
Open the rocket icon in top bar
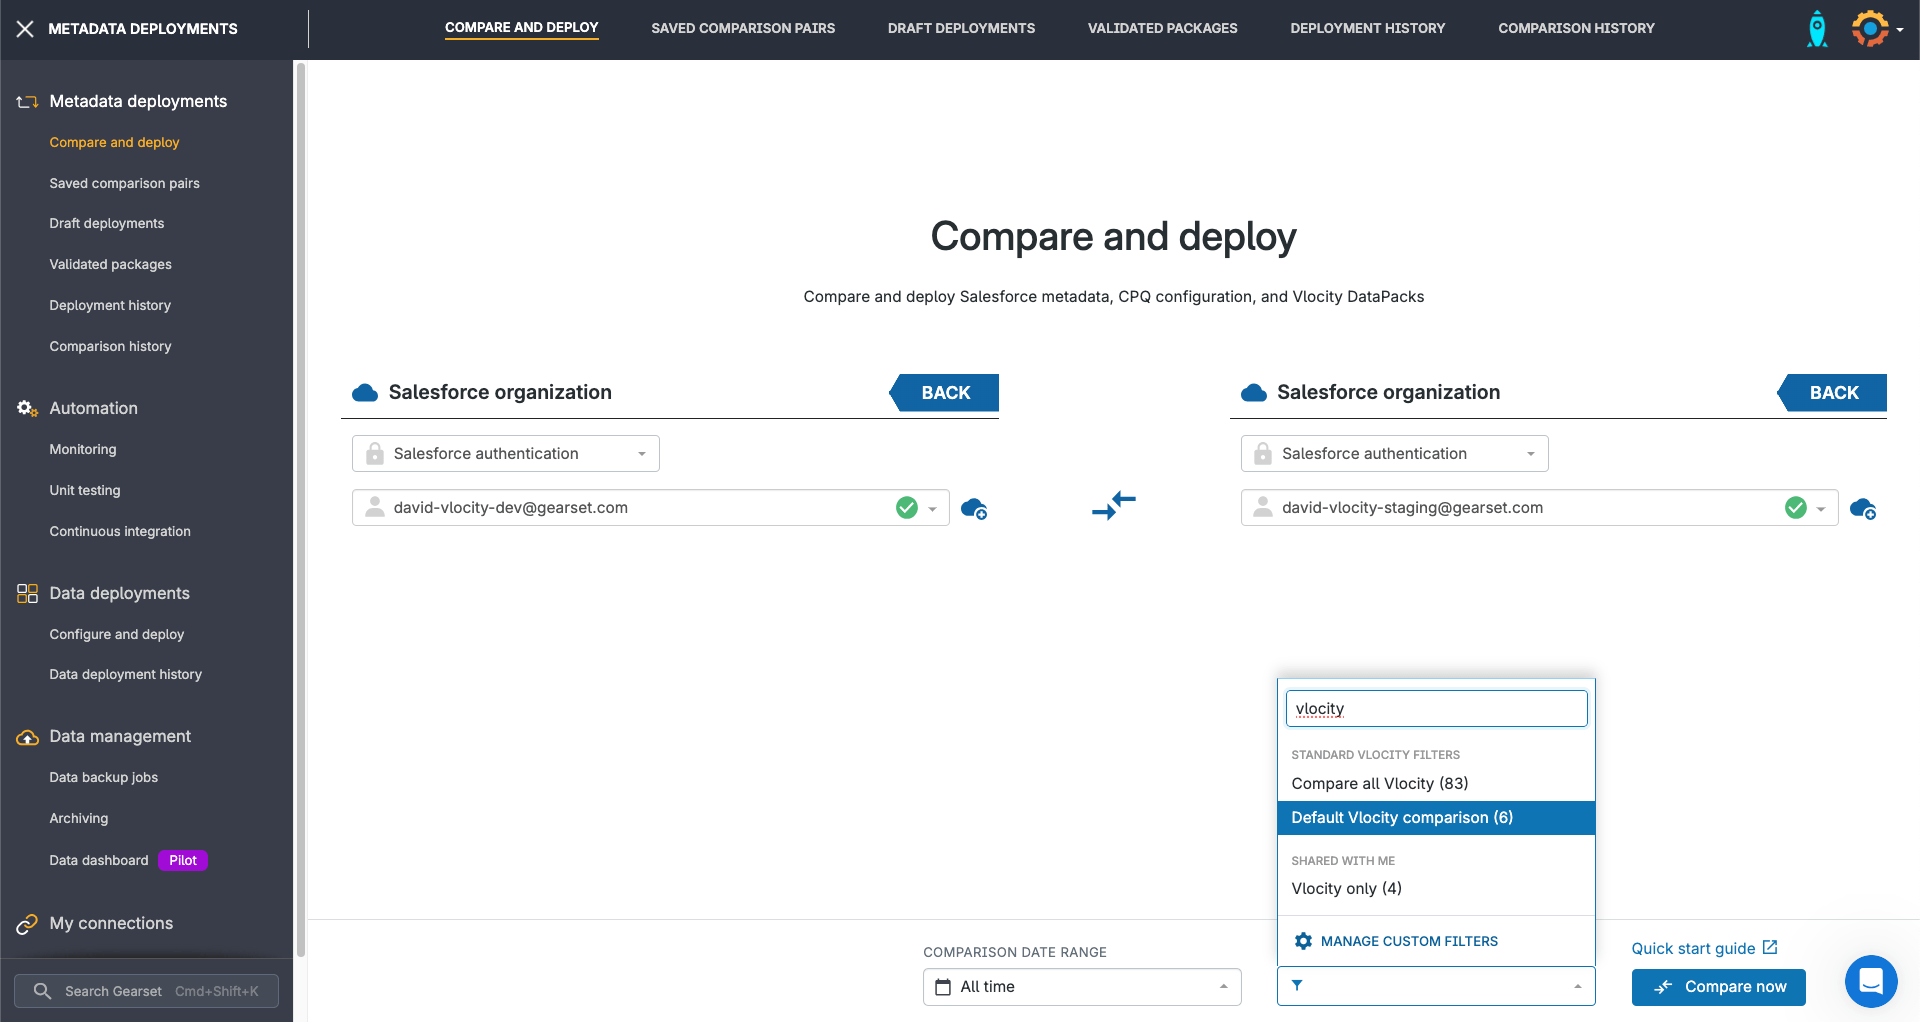[x=1817, y=29]
